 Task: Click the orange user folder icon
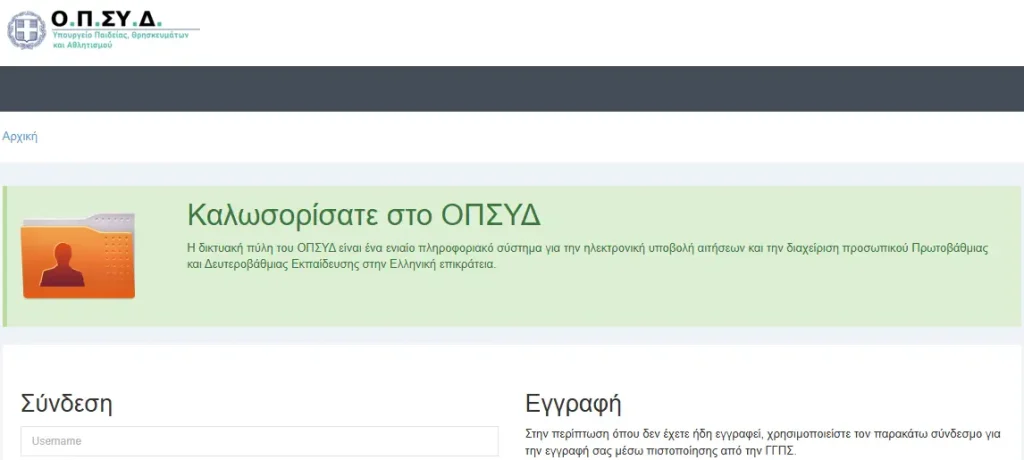(78, 256)
